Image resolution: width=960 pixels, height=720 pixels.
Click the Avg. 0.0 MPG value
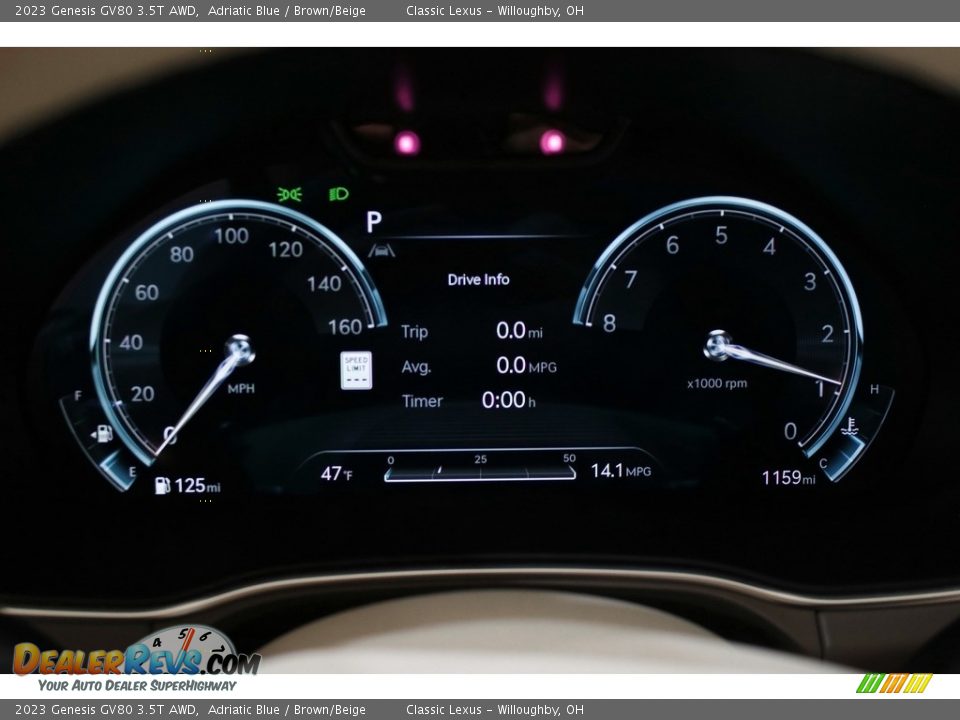tap(527, 366)
